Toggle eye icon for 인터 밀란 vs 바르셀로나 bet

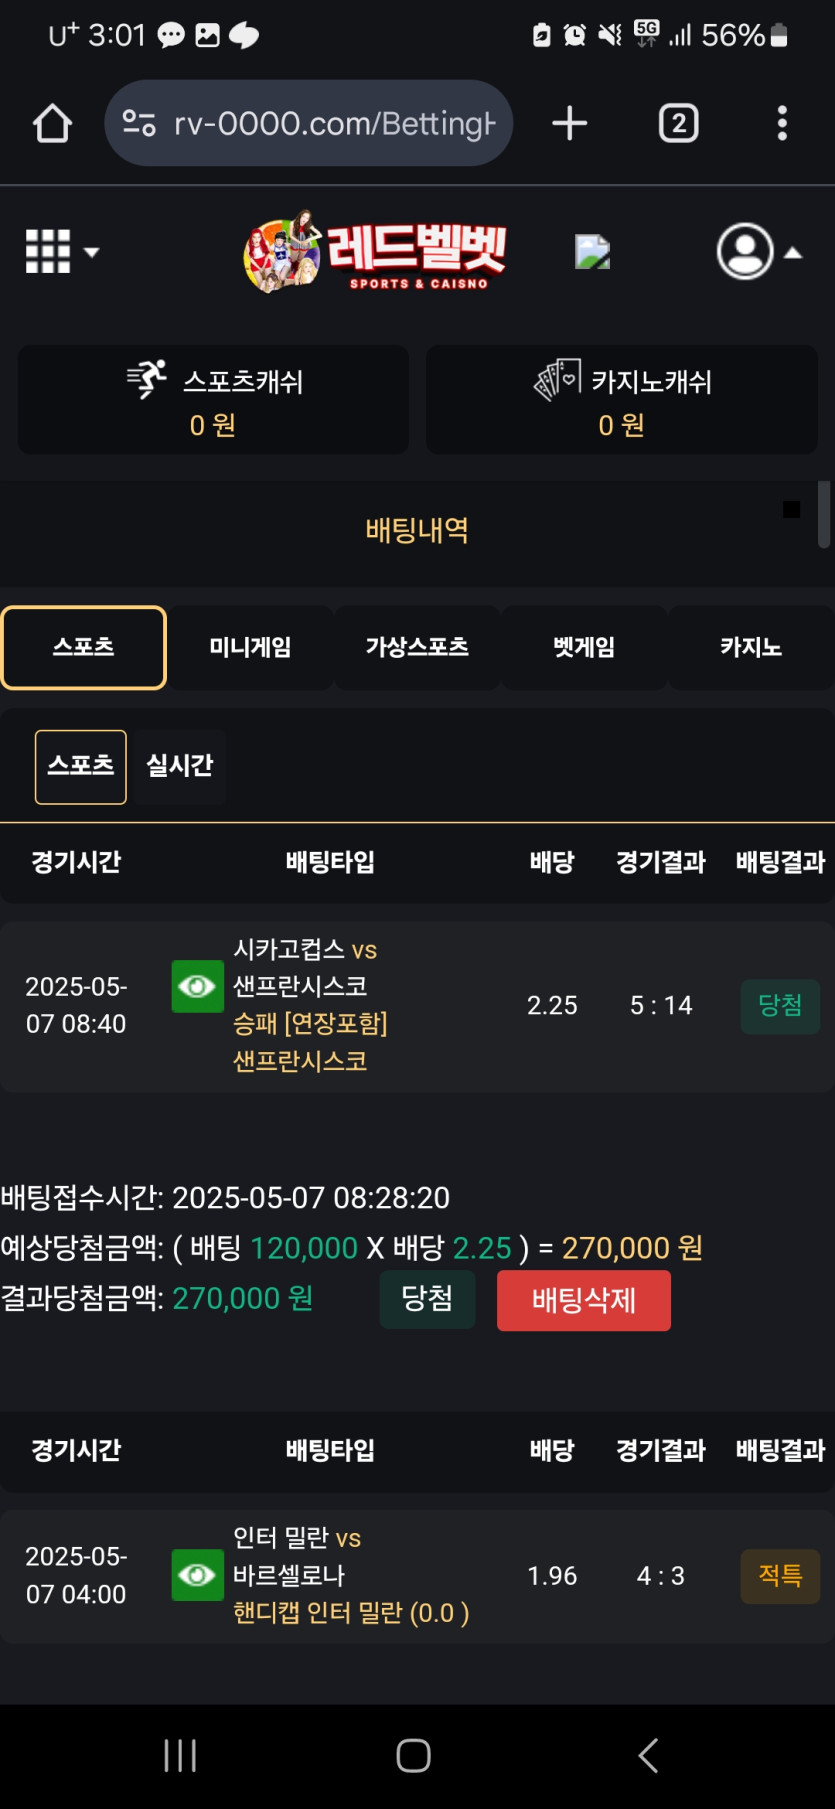pos(197,1575)
